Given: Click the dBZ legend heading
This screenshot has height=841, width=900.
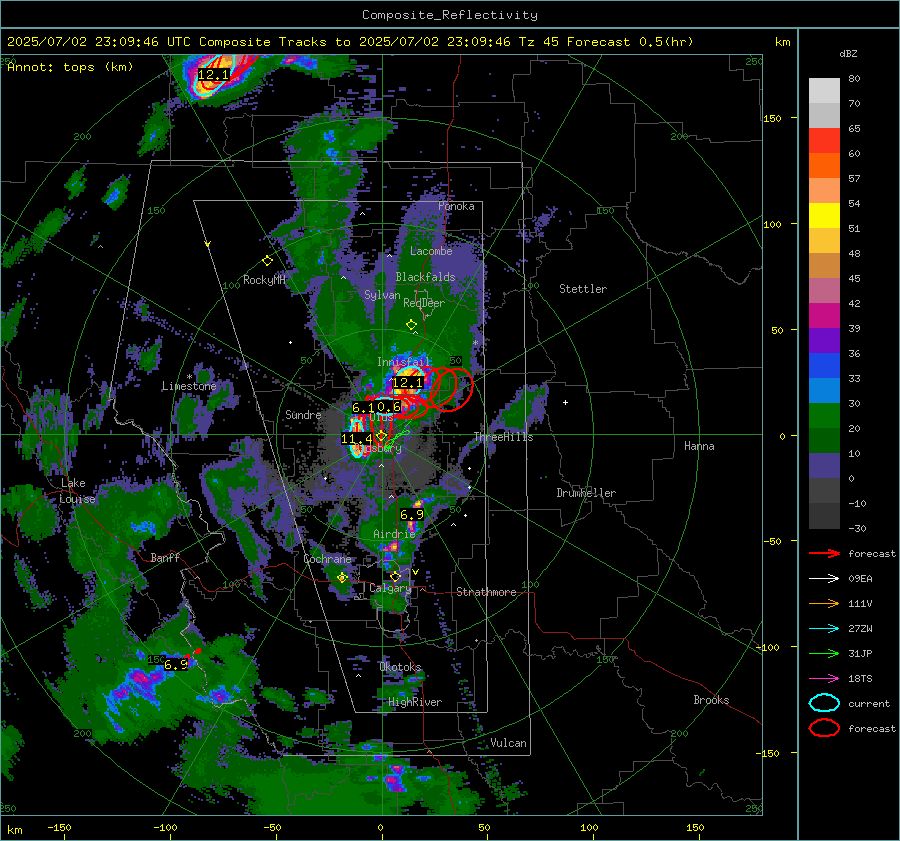Looking at the screenshot, I should coord(848,53).
